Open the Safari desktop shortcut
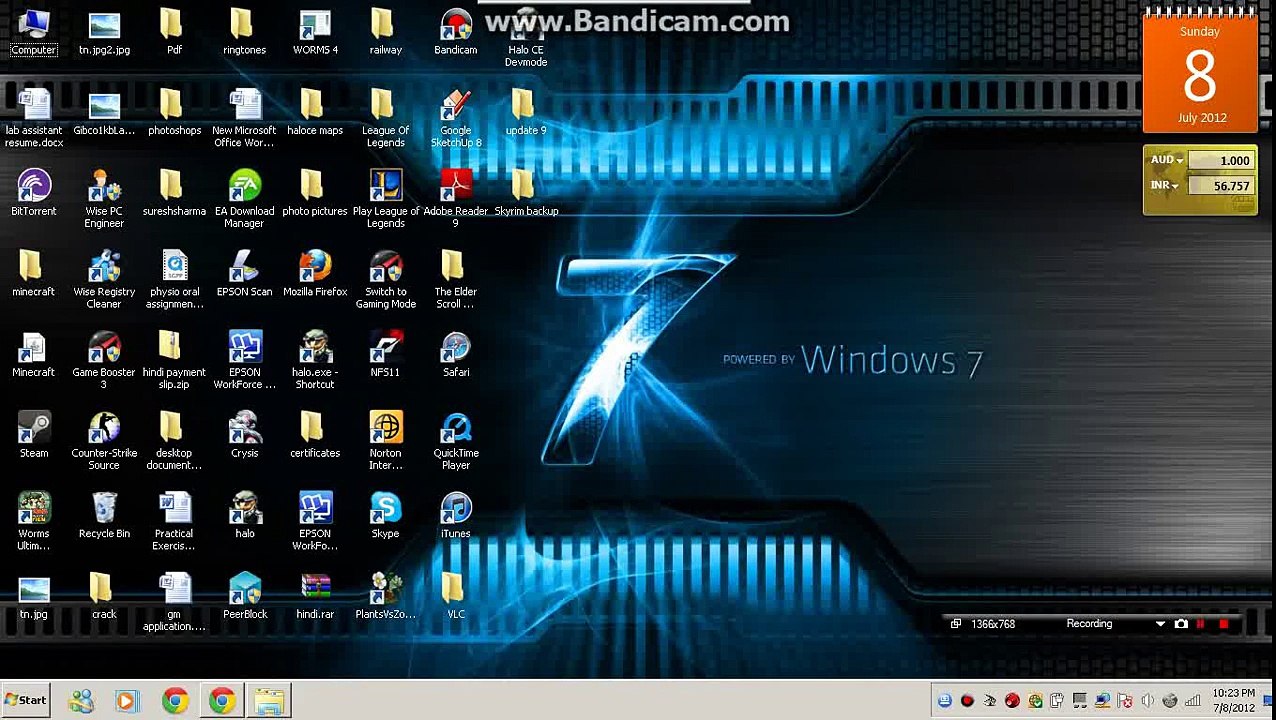This screenshot has height=720, width=1276. point(456,355)
